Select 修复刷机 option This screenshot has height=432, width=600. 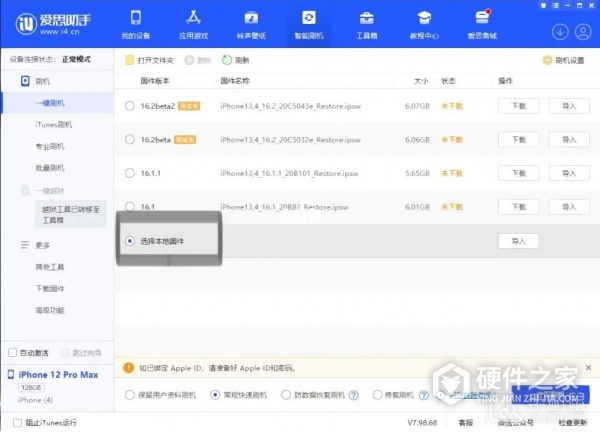[377, 395]
